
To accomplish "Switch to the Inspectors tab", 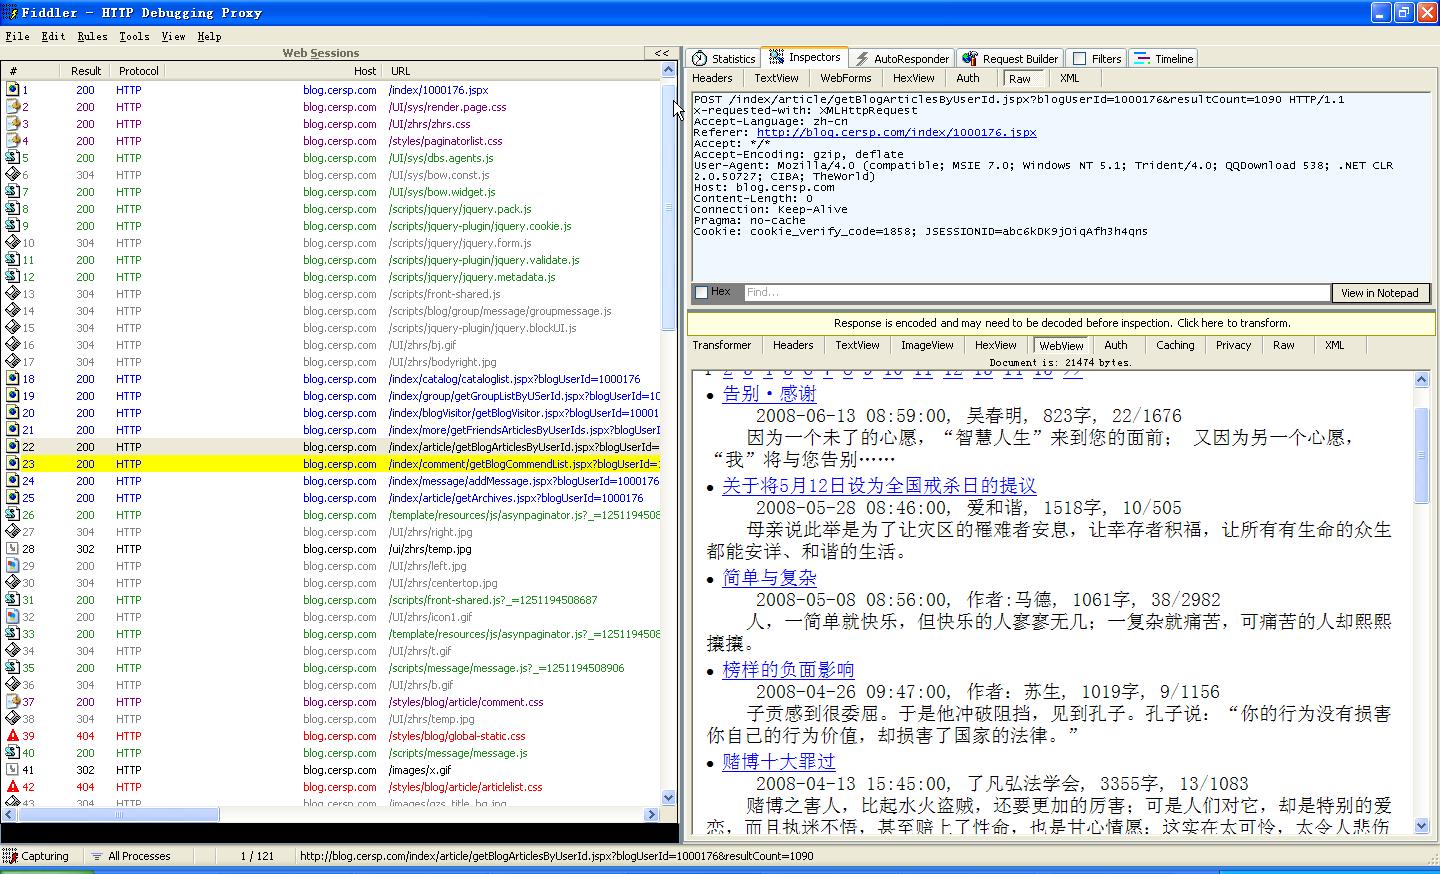I will (x=804, y=57).
